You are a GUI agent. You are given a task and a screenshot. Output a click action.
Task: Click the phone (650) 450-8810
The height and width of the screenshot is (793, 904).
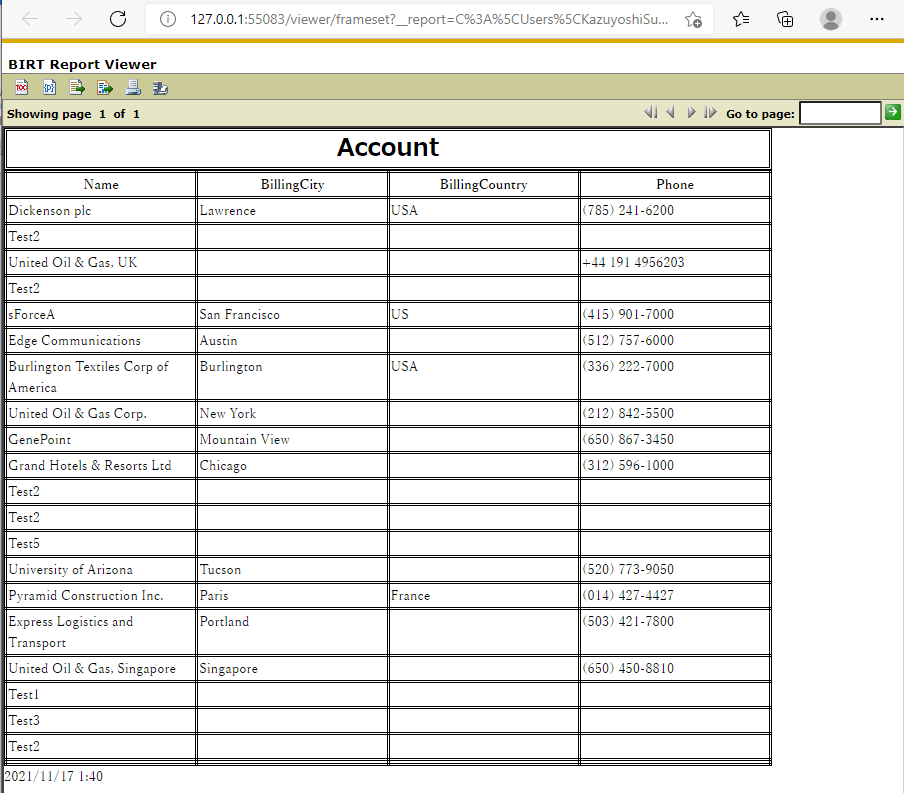(x=628, y=668)
